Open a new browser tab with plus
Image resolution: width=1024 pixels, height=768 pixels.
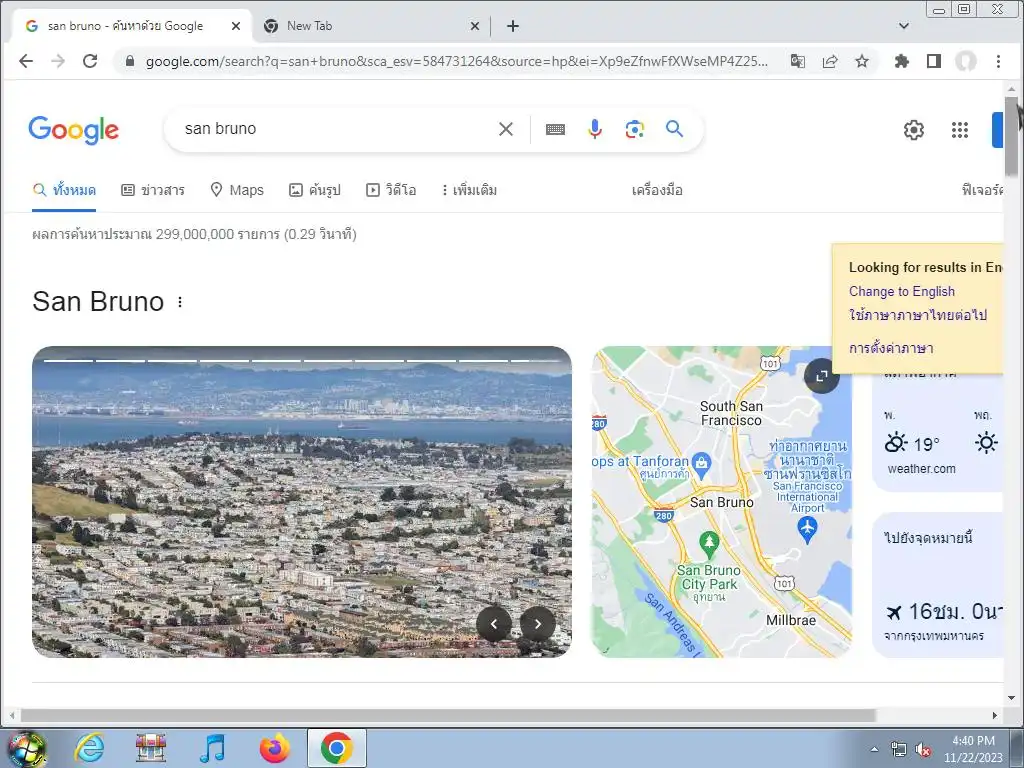[x=513, y=26]
